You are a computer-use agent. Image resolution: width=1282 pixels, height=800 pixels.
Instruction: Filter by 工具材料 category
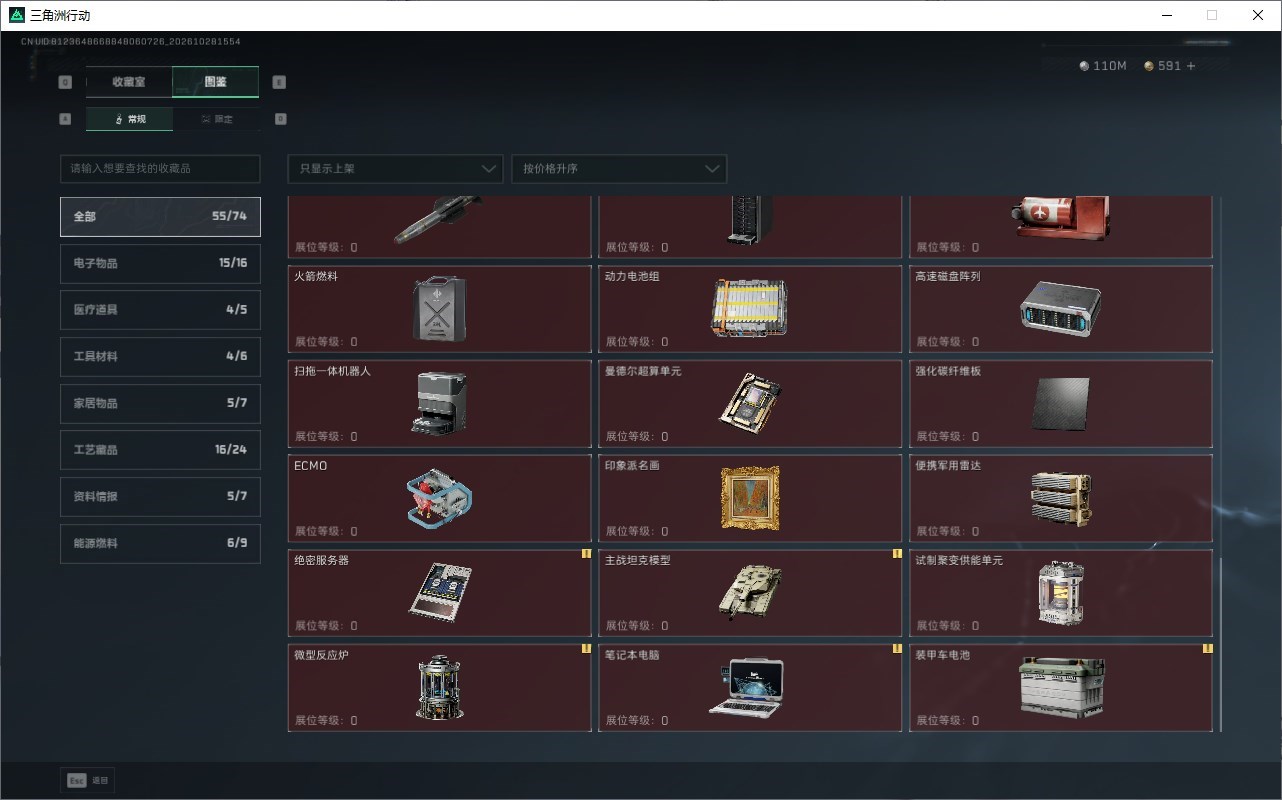pos(160,357)
